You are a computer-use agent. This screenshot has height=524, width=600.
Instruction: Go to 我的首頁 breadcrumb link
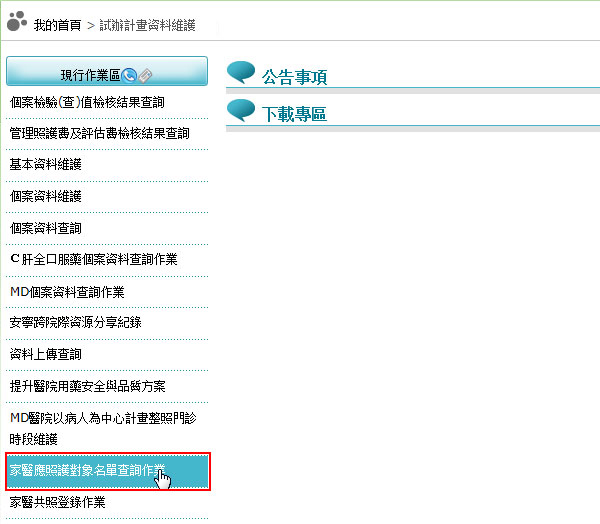coord(57,23)
